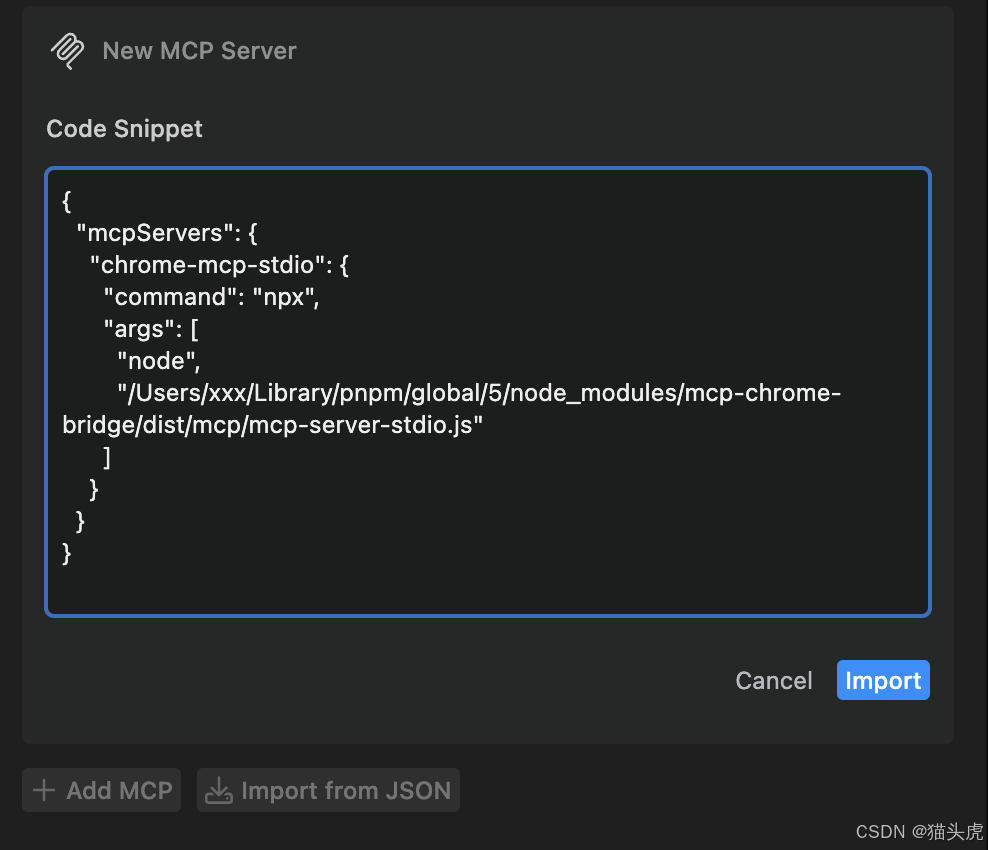Click the /Users/xxx/Library path line
This screenshot has height=850, width=988.
[478, 393]
